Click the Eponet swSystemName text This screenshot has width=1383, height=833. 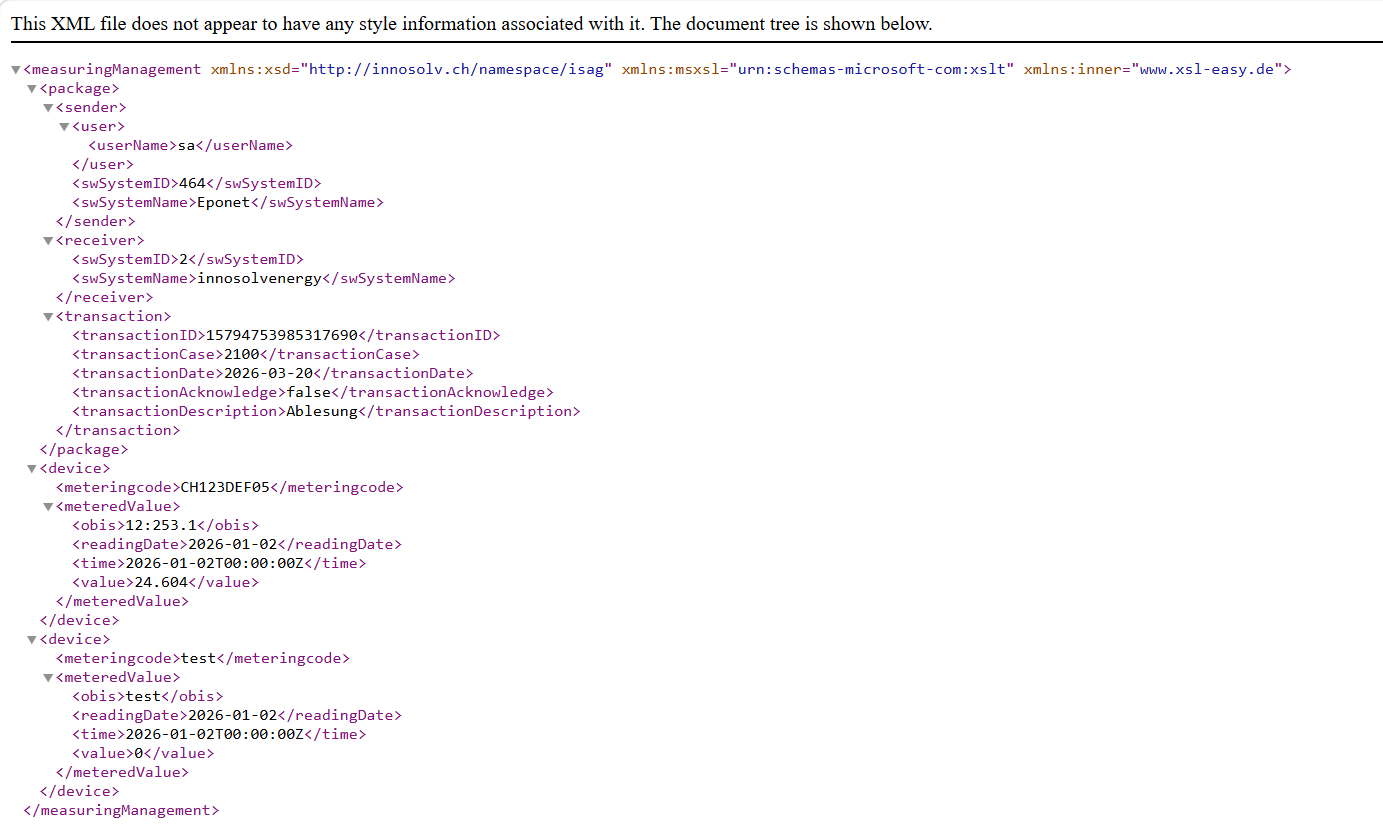(x=223, y=202)
